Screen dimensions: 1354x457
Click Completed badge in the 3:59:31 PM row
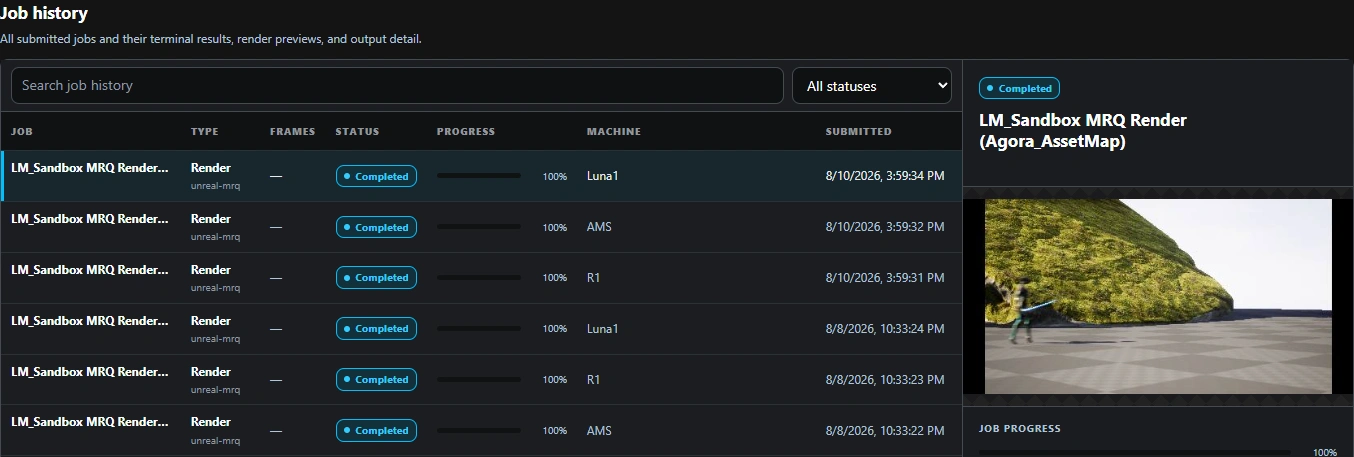376,277
